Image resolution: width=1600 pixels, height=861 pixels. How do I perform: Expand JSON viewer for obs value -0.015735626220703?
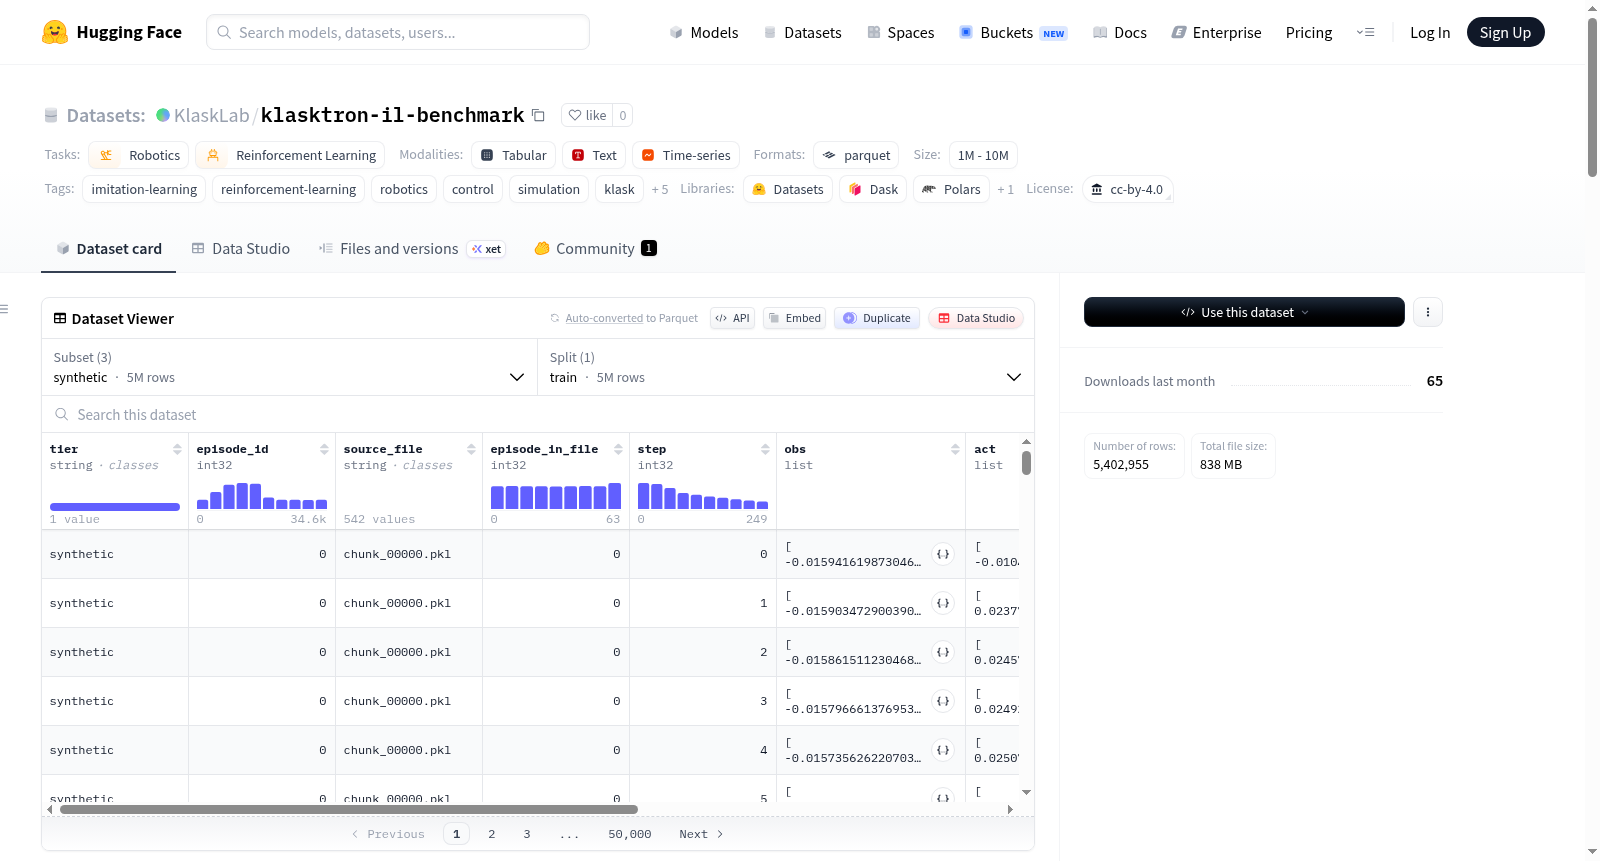tap(943, 750)
